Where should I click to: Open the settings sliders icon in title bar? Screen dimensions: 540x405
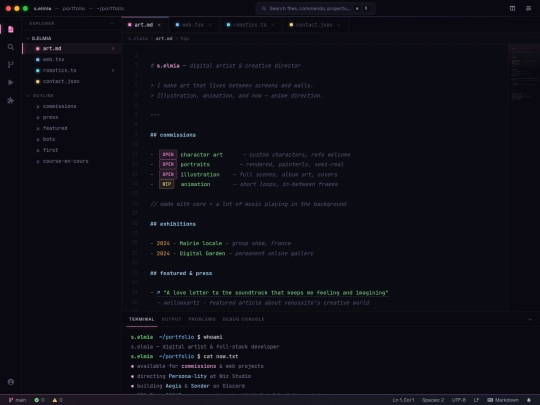pos(529,8)
